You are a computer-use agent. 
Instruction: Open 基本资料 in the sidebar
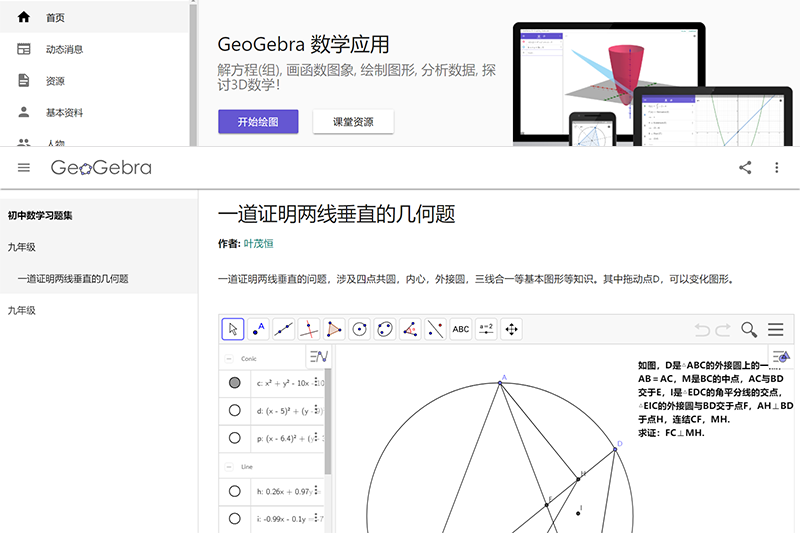(x=94, y=112)
